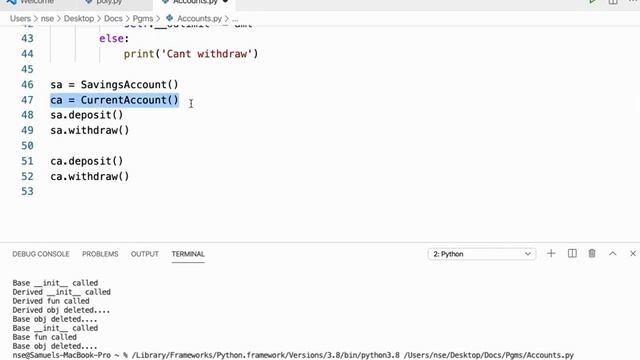Click the Python file icon in breadcrumb
This screenshot has height=360, width=640.
pyautogui.click(x=169, y=18)
